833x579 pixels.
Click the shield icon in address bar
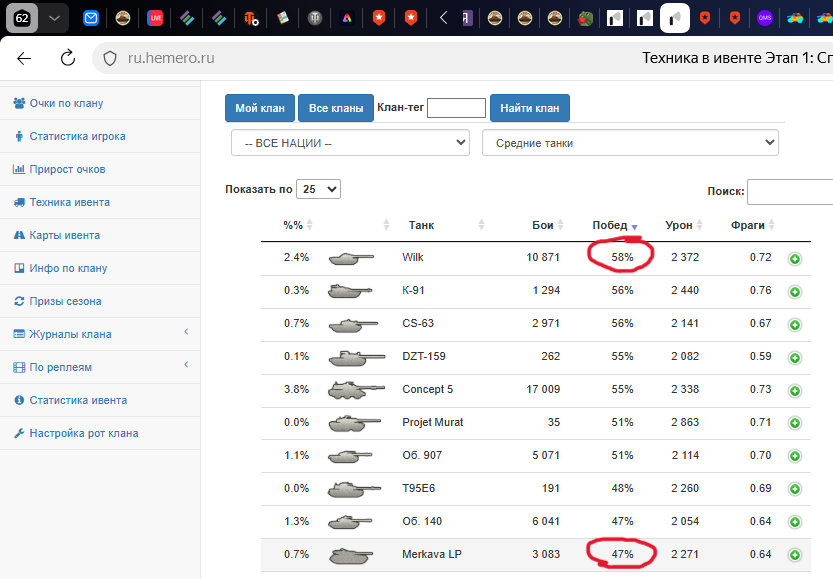[111, 59]
